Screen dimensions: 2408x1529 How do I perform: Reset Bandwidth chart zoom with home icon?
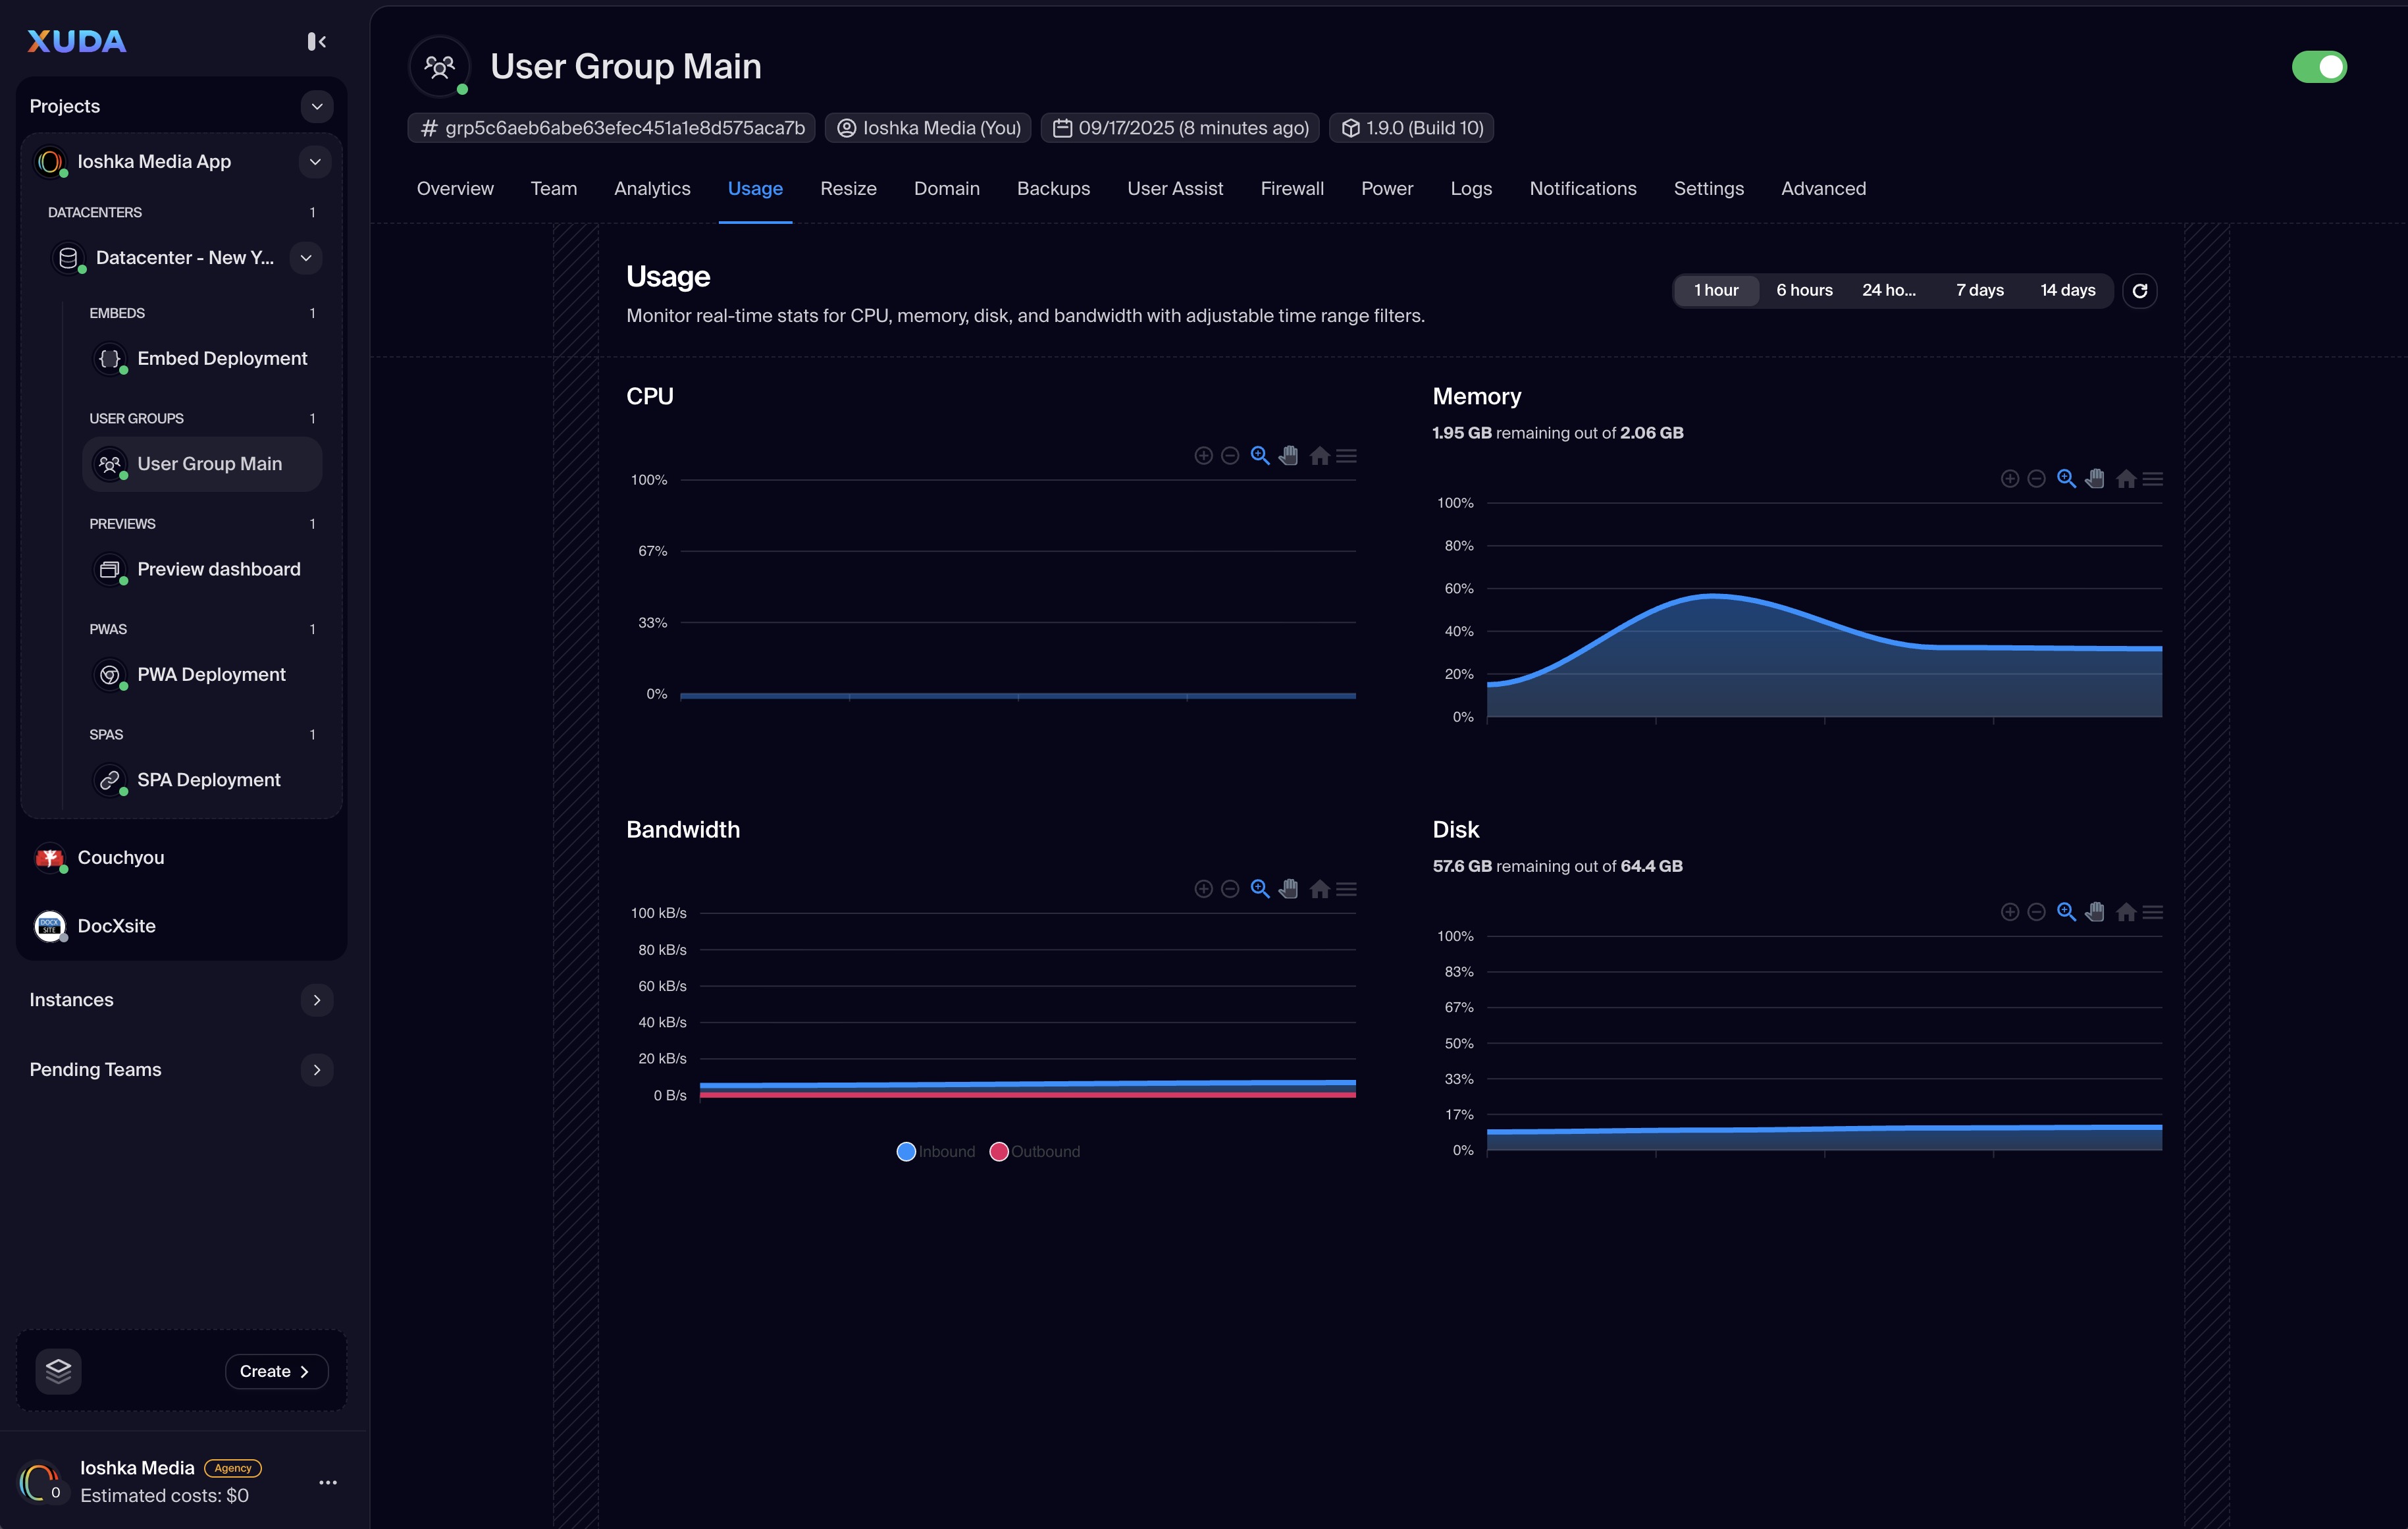[1319, 889]
